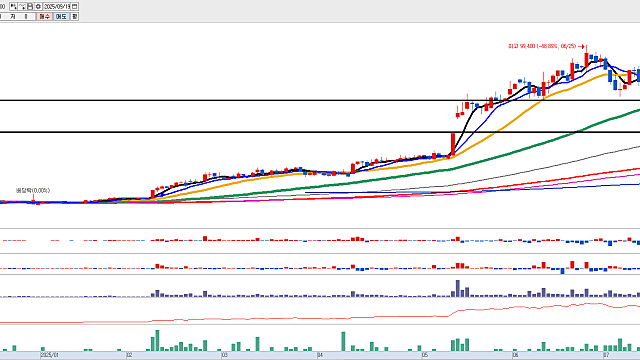Click the 03 month axis label
640x360 pixels.
[x=224, y=356]
